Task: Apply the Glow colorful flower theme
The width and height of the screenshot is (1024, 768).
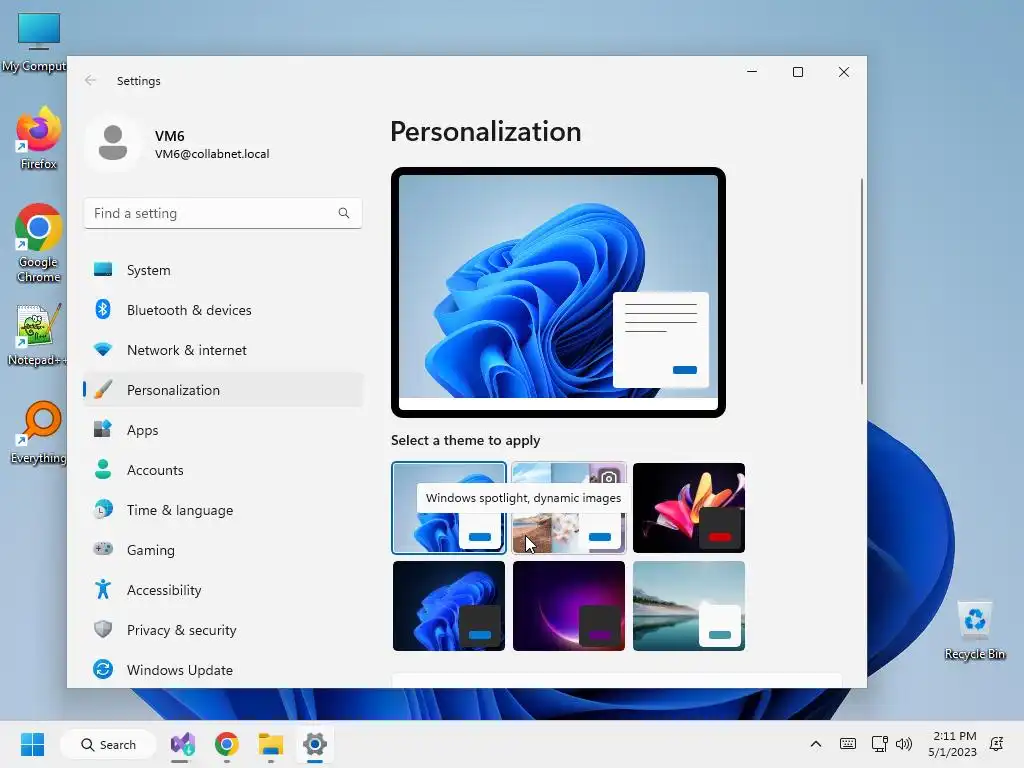Action: 689,507
